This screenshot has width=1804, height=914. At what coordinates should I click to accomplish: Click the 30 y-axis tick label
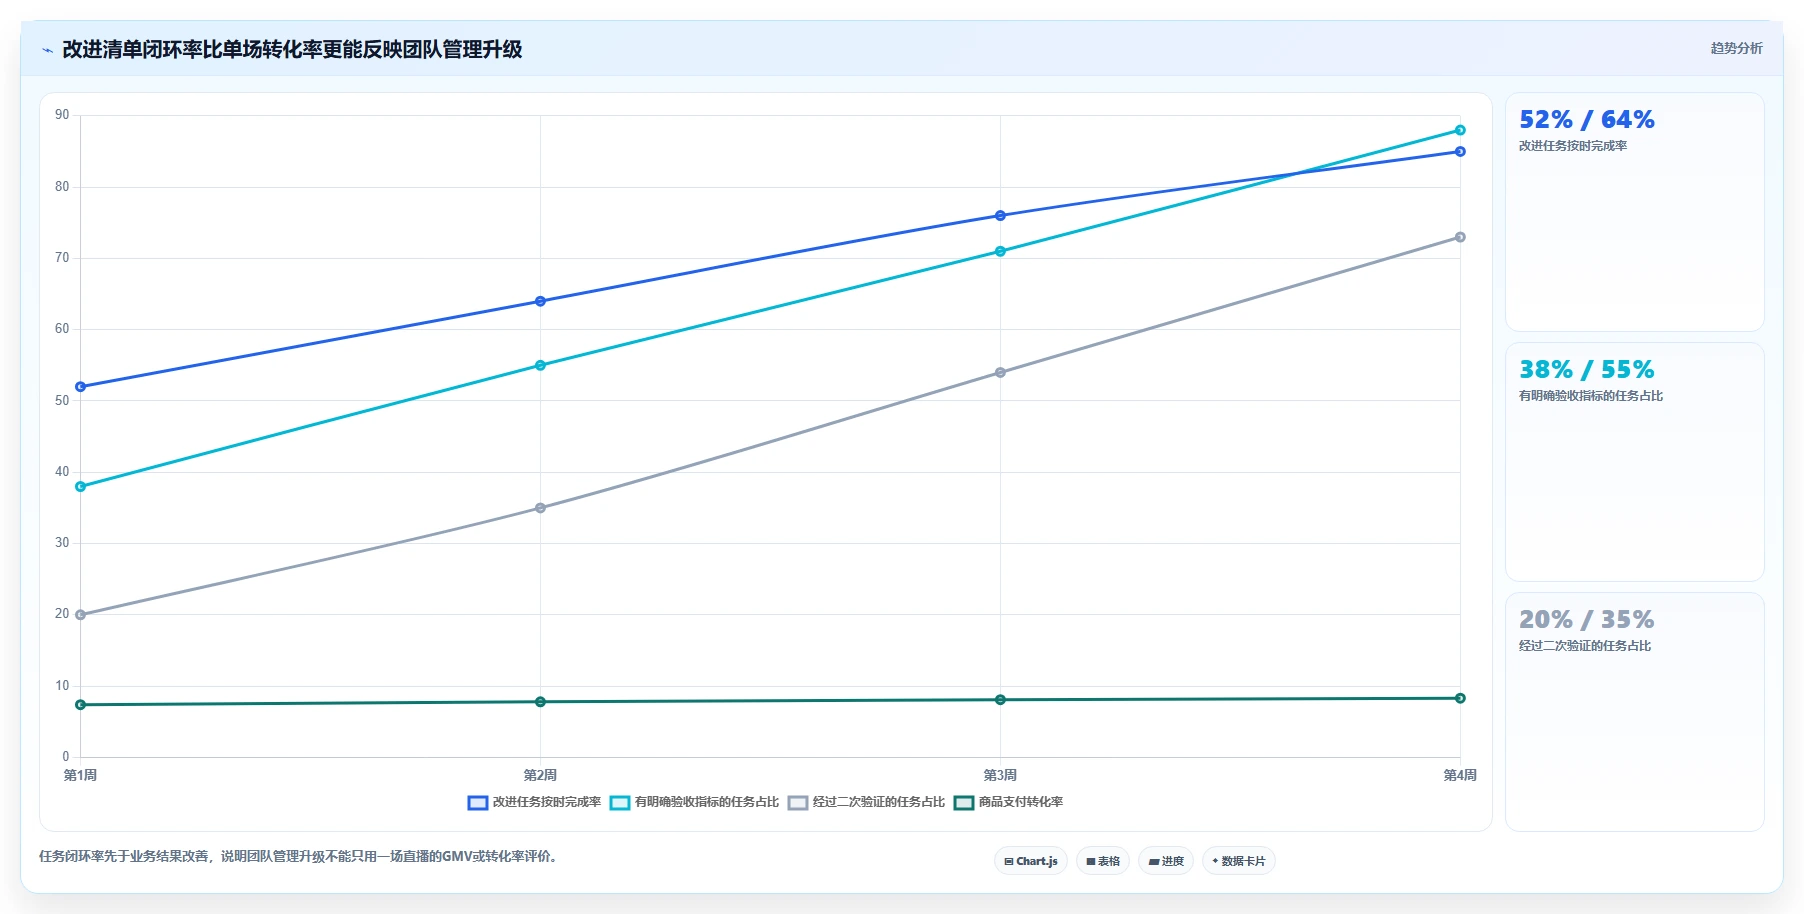[x=62, y=543]
